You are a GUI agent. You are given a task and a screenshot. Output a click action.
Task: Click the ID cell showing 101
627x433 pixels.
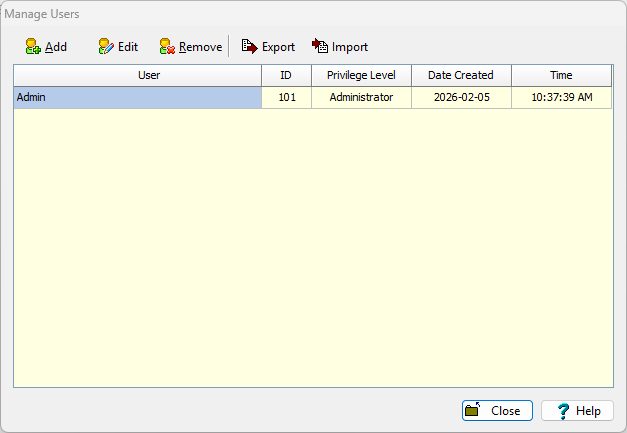286,97
